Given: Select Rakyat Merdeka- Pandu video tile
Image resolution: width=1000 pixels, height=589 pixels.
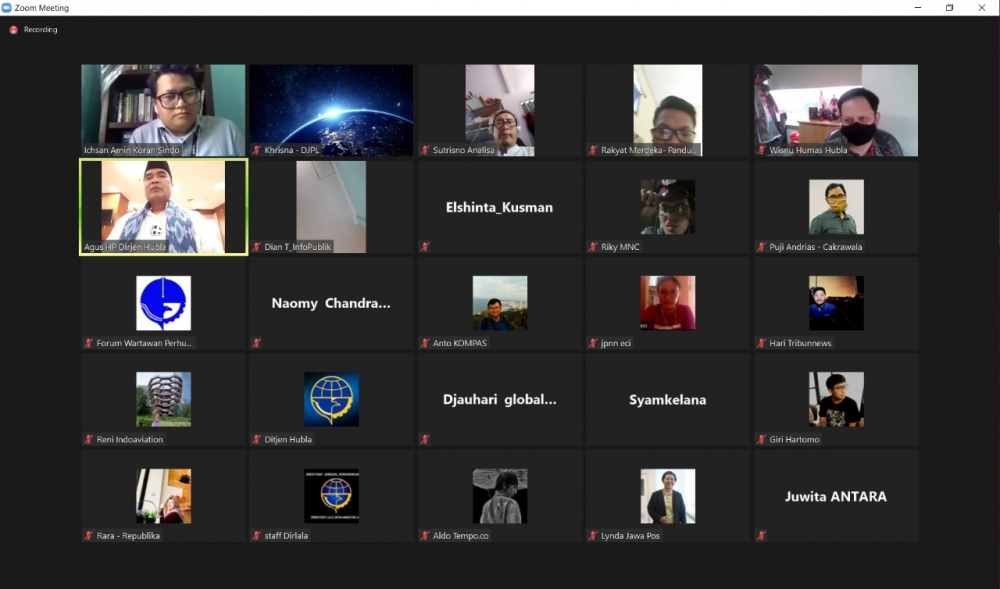Looking at the screenshot, I should (668, 110).
